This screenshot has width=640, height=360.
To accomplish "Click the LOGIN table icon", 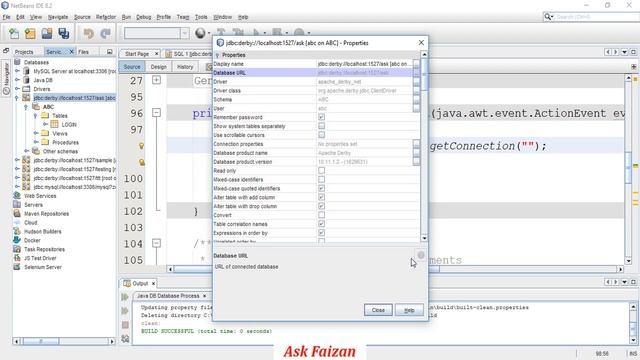I will (x=54, y=124).
